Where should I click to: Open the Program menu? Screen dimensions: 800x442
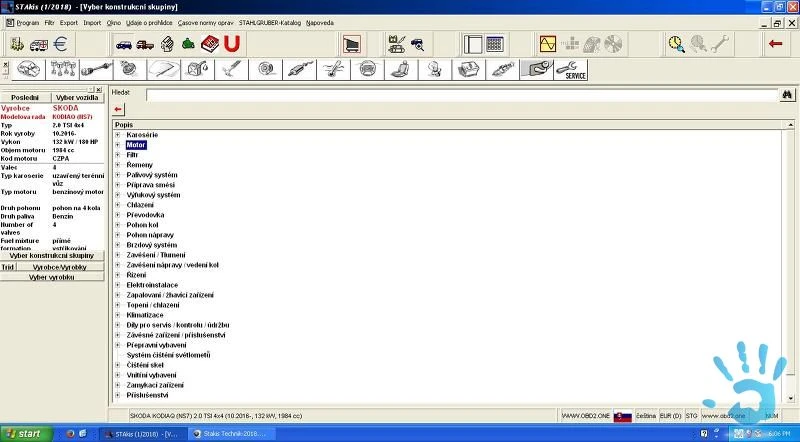pyautogui.click(x=27, y=21)
